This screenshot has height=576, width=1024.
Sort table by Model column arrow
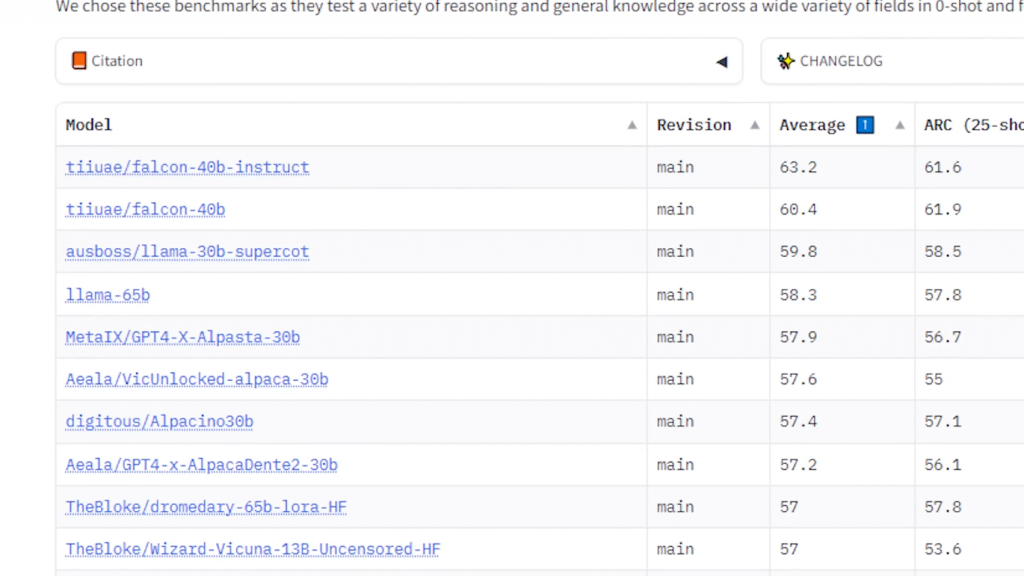pos(632,126)
